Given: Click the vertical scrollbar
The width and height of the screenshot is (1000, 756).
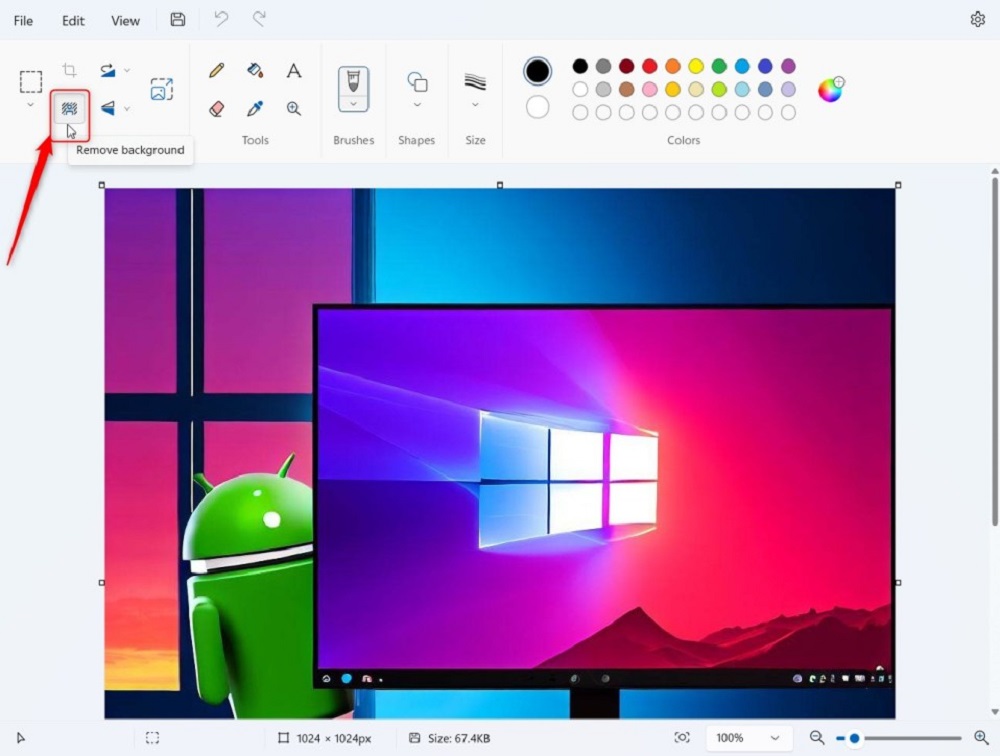Looking at the screenshot, I should 994,351.
